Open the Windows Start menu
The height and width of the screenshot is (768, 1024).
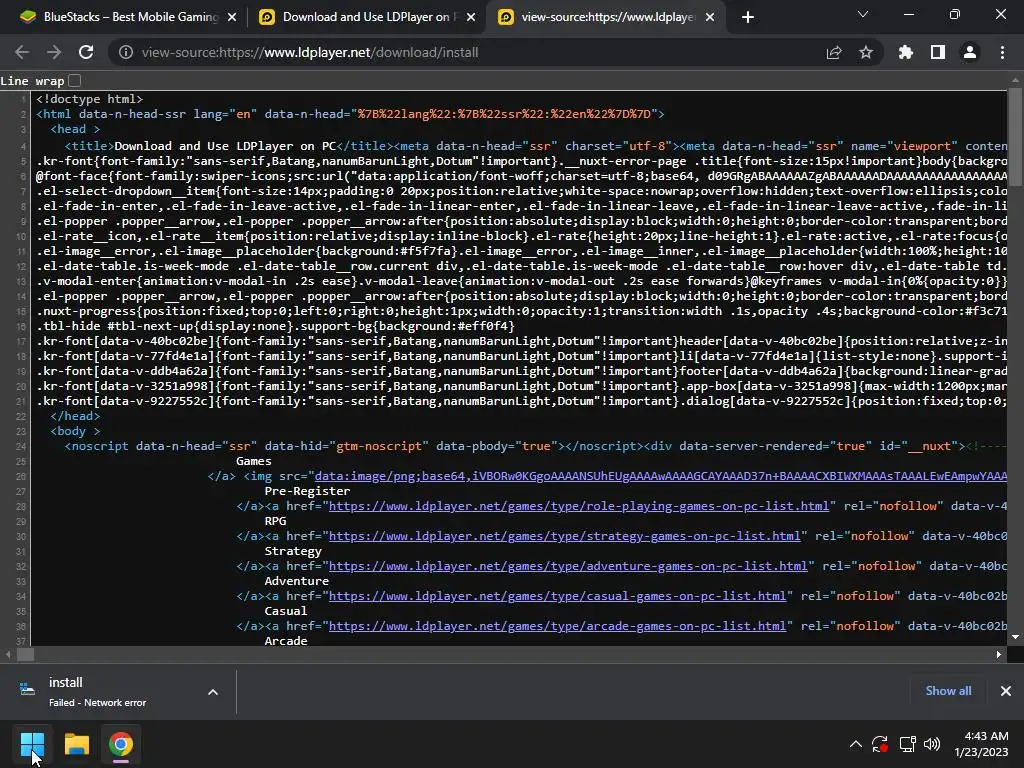coord(32,744)
